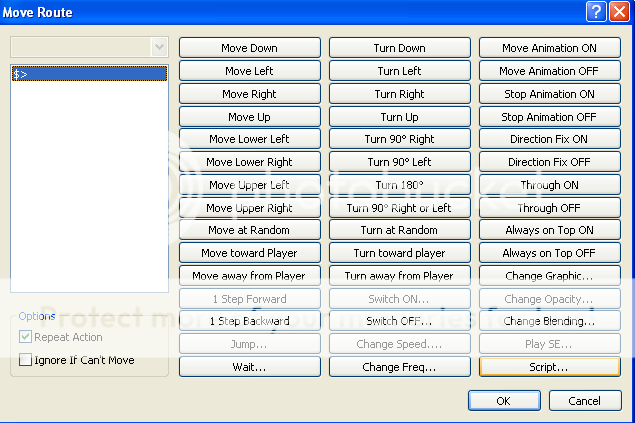
Task: Toggle the Repeat Action checkbox
Action: tap(26, 337)
